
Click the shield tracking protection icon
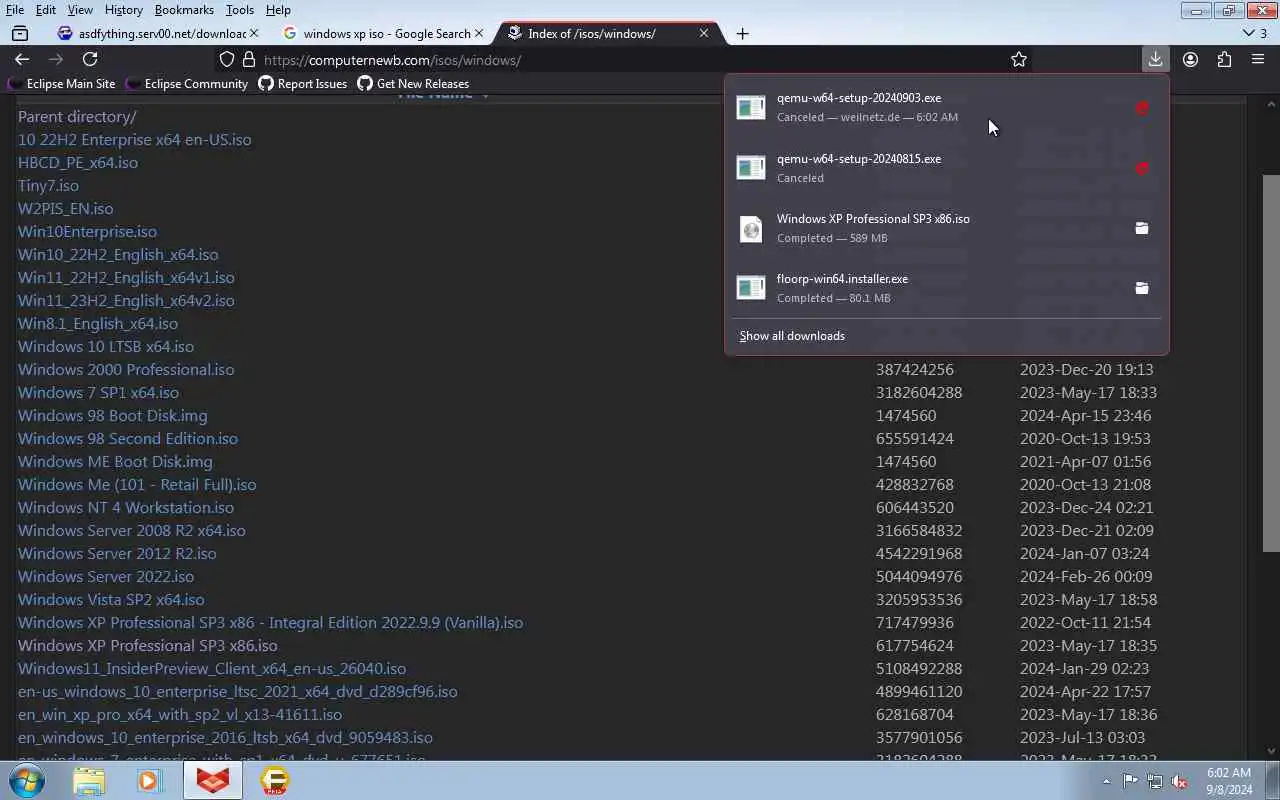point(227,60)
